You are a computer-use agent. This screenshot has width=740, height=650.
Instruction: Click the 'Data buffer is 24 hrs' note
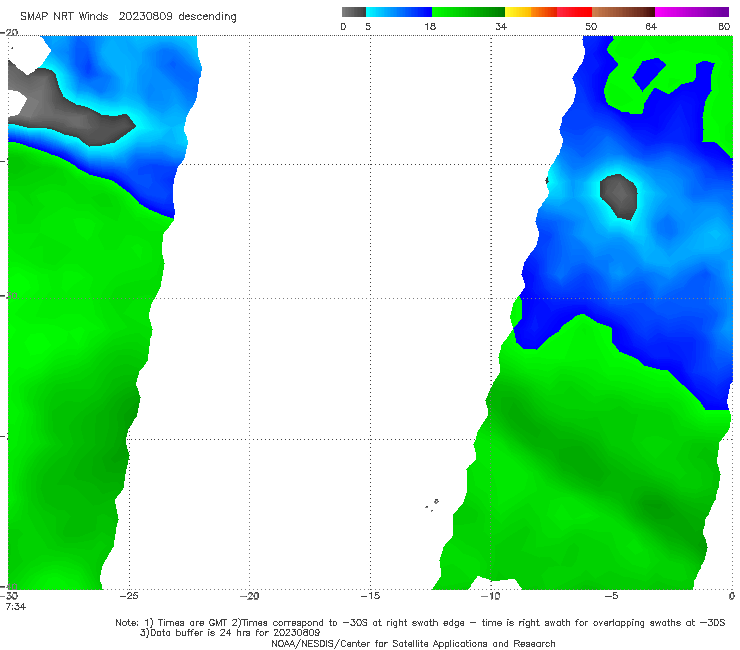tap(230, 633)
